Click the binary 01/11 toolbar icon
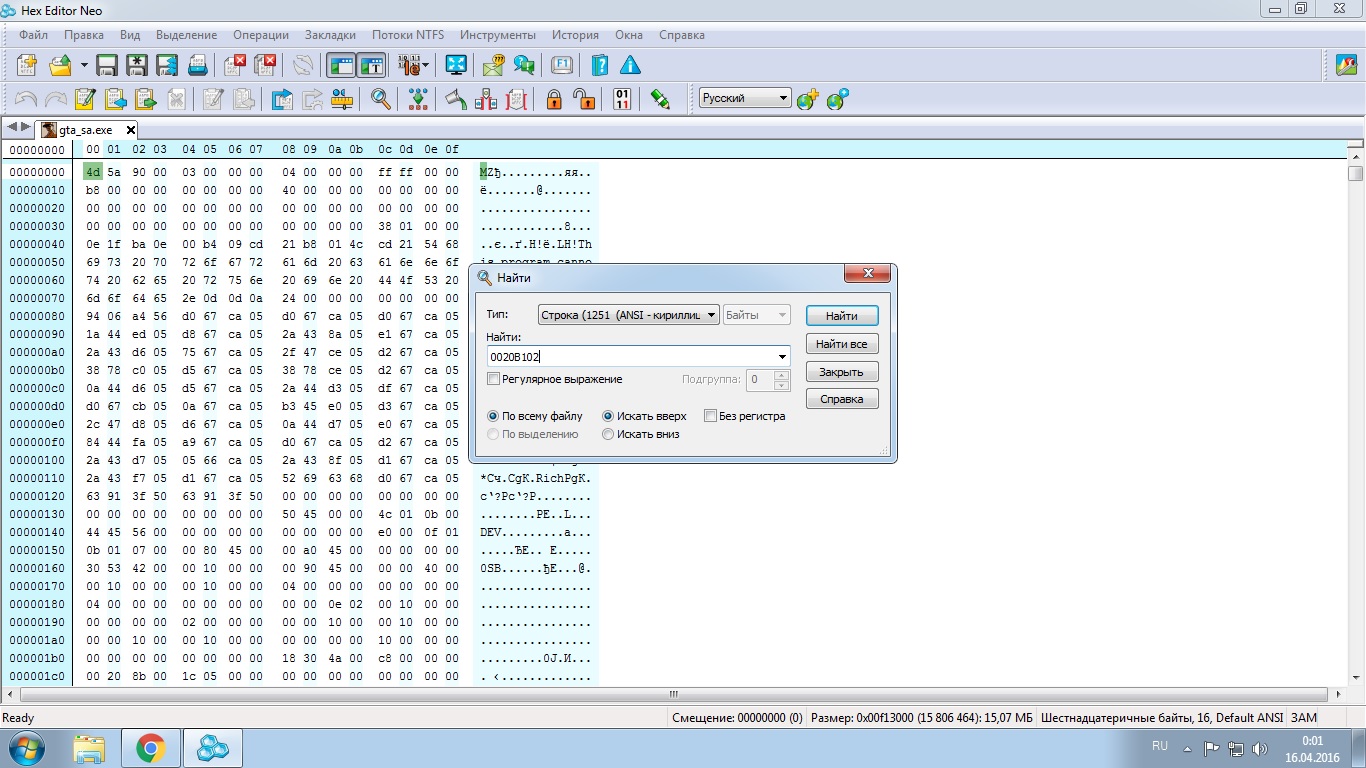 tap(622, 99)
